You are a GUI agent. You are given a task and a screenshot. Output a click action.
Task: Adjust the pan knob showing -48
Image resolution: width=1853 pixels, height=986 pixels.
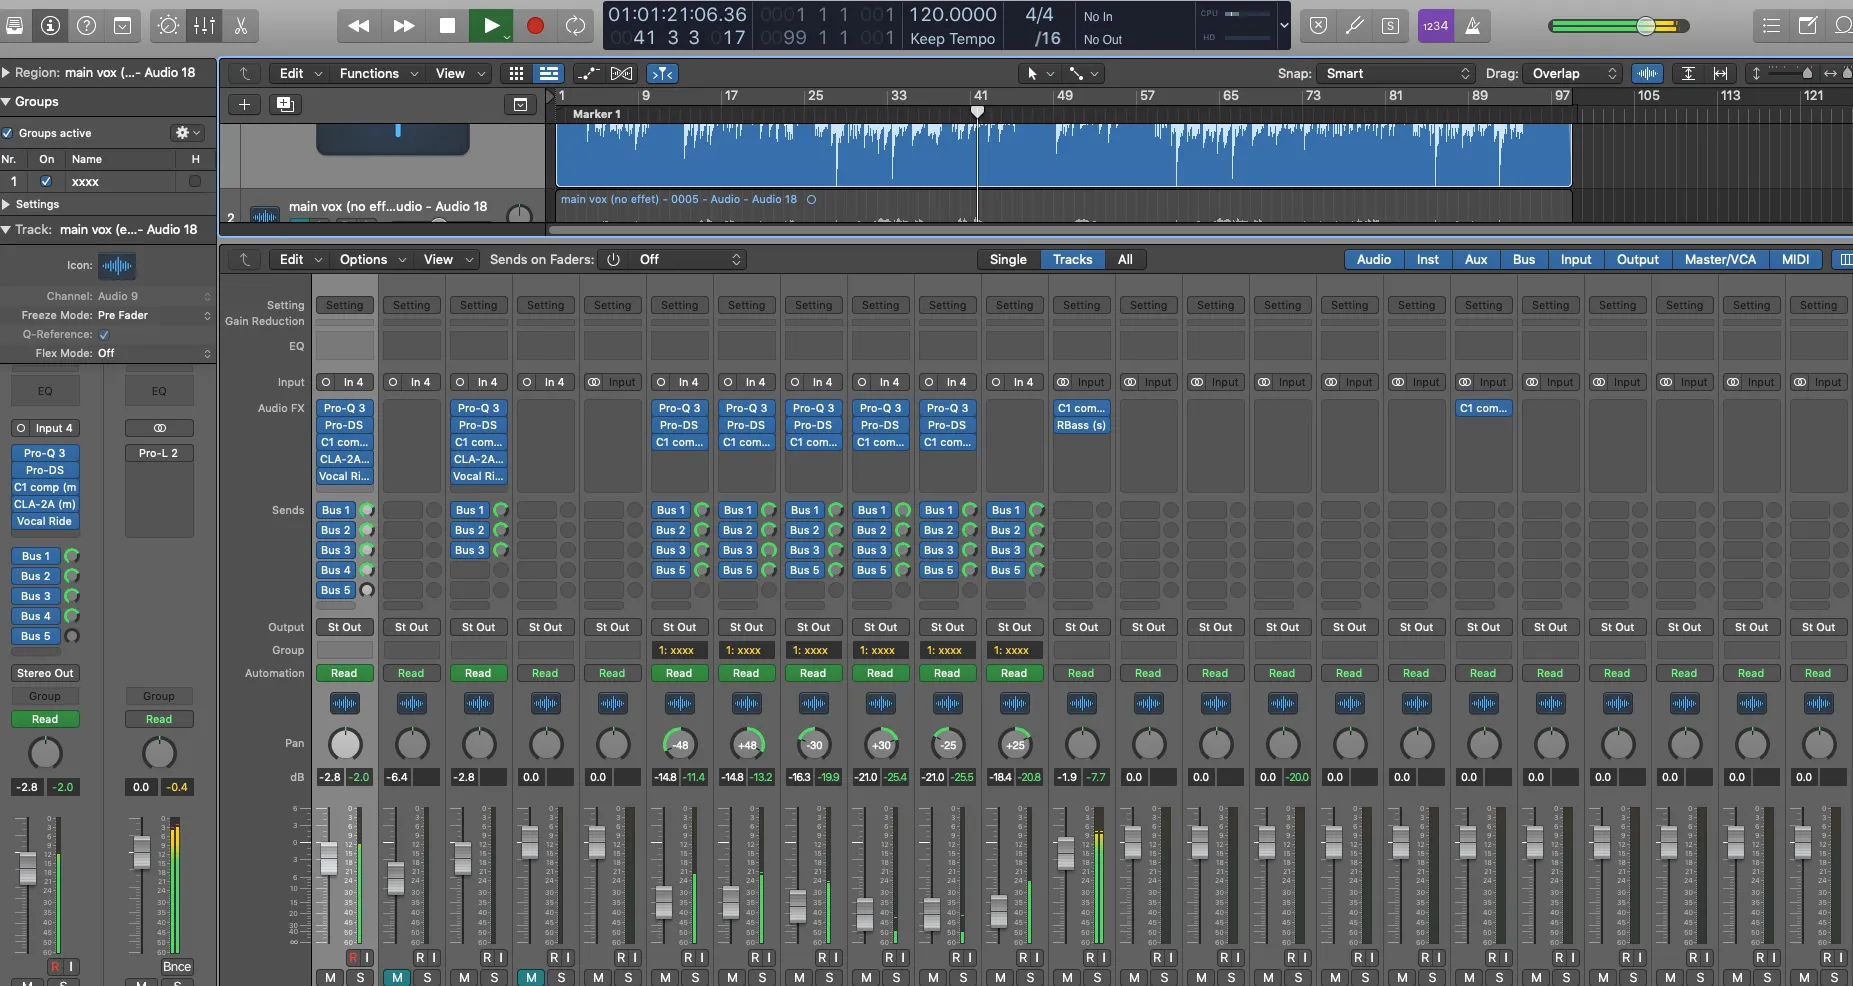point(680,743)
